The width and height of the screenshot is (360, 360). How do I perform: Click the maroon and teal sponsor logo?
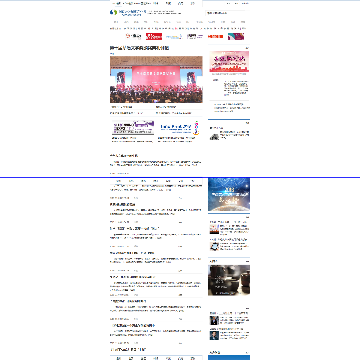[236, 36]
